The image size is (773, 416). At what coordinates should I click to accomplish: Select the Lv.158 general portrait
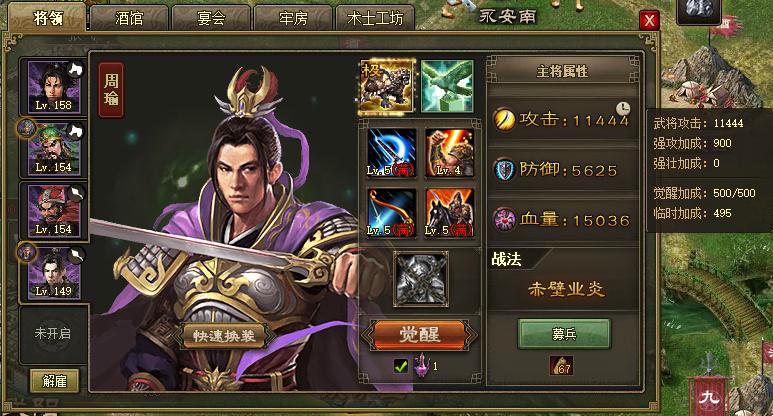(x=54, y=87)
